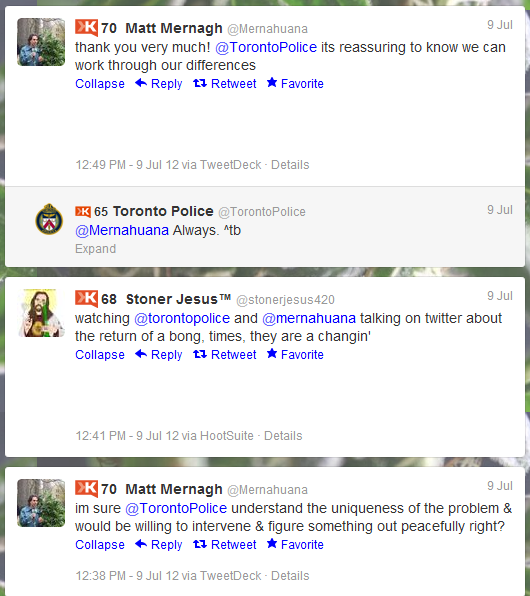
Task: Click the Klout badge next to Stoner Jesus
Action: pyautogui.click(x=86, y=298)
